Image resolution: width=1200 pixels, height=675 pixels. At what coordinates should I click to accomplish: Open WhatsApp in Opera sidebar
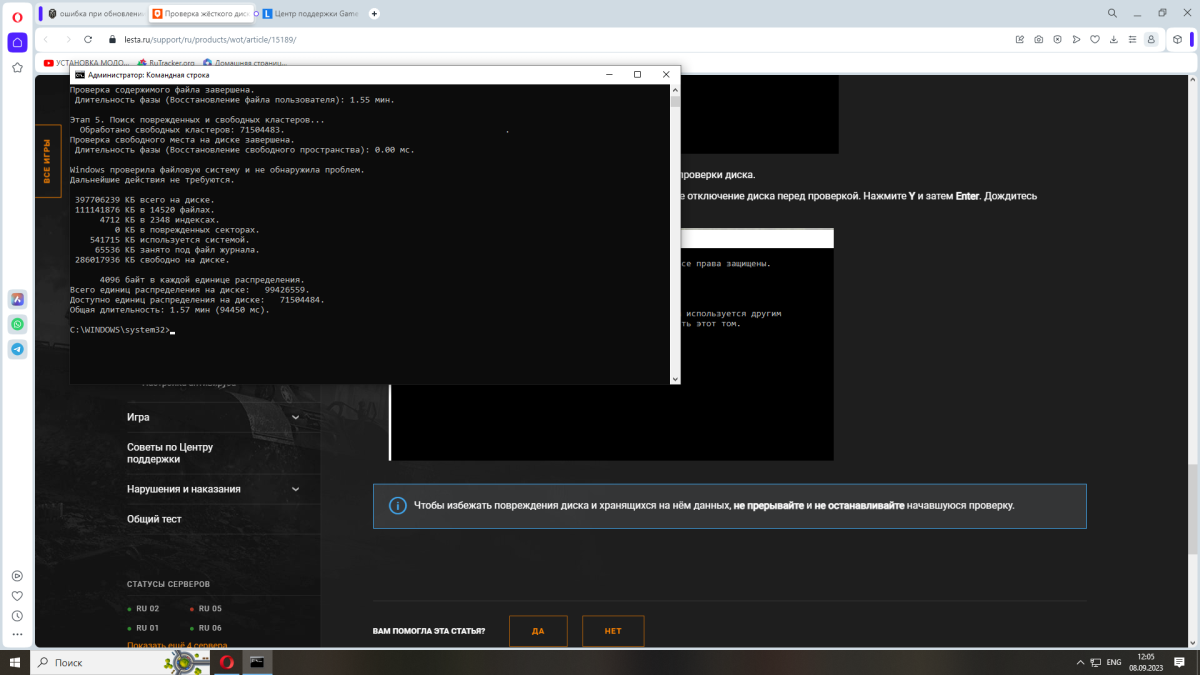click(x=17, y=324)
